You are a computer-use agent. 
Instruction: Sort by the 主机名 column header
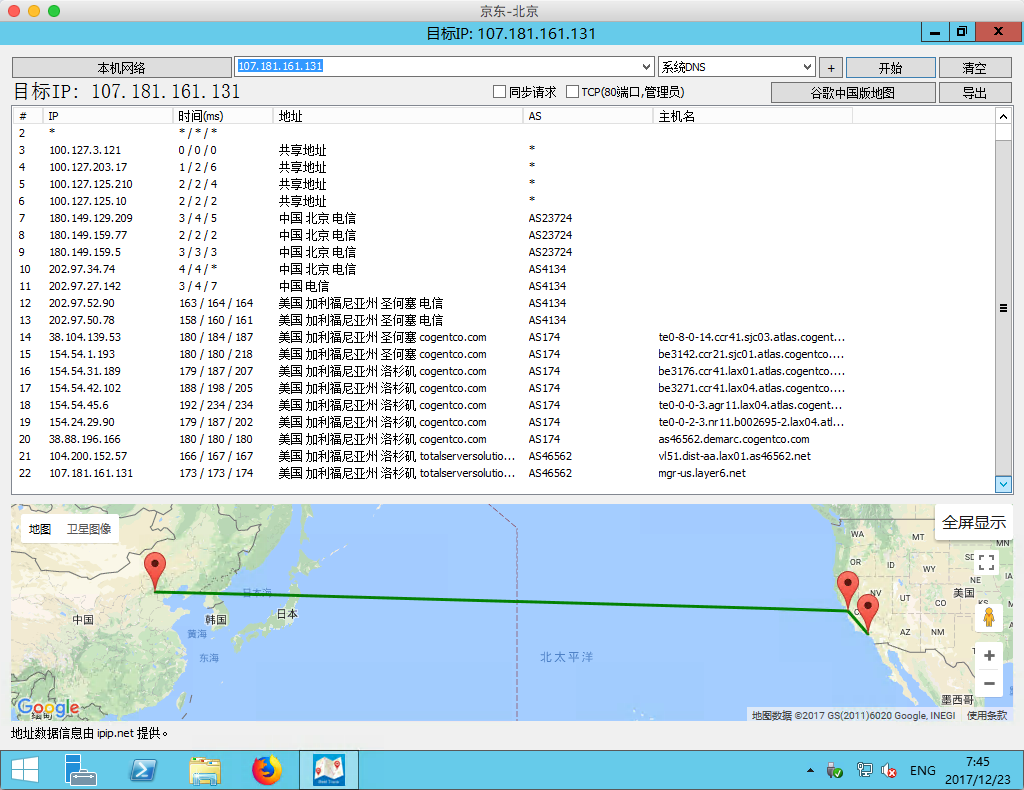pos(752,116)
